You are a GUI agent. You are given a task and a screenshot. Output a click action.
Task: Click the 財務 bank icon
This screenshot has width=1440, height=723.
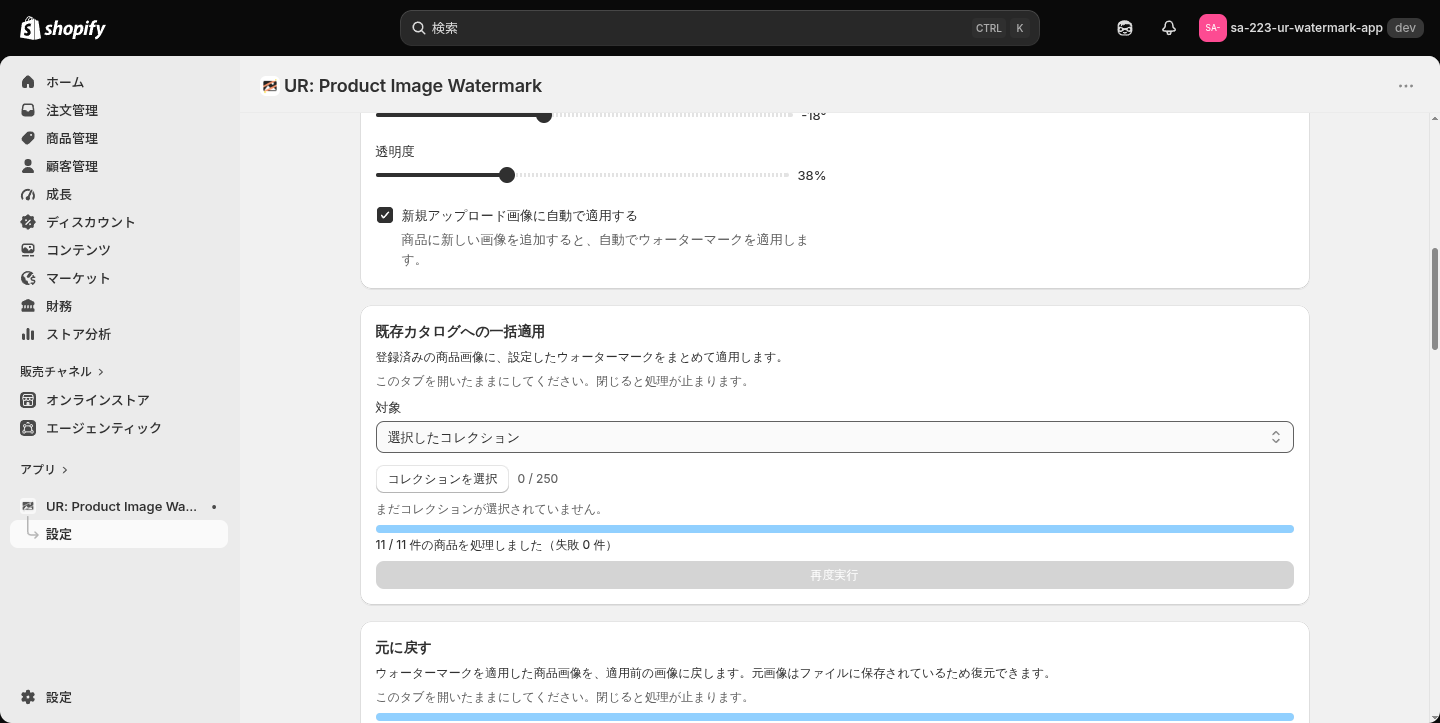(28, 306)
